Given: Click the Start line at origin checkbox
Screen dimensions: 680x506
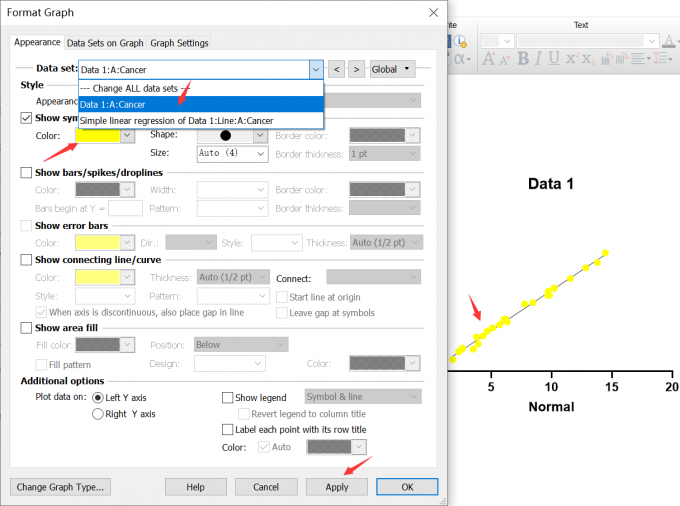Looking at the screenshot, I should [282, 297].
